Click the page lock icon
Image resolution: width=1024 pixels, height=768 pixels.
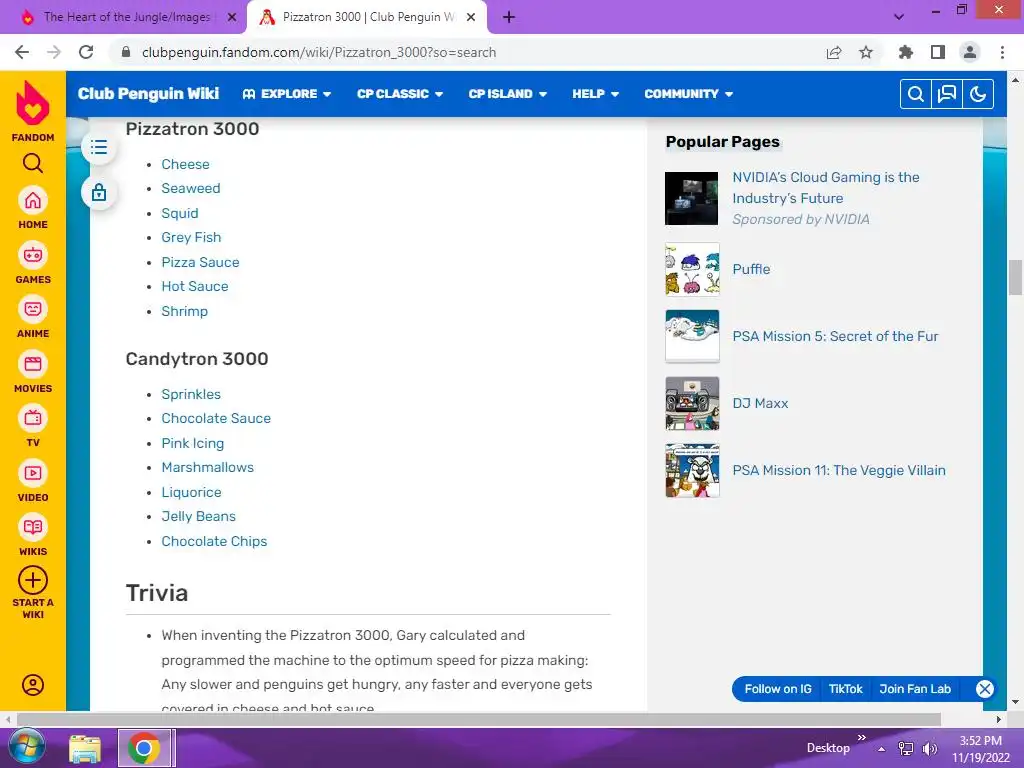[99, 193]
